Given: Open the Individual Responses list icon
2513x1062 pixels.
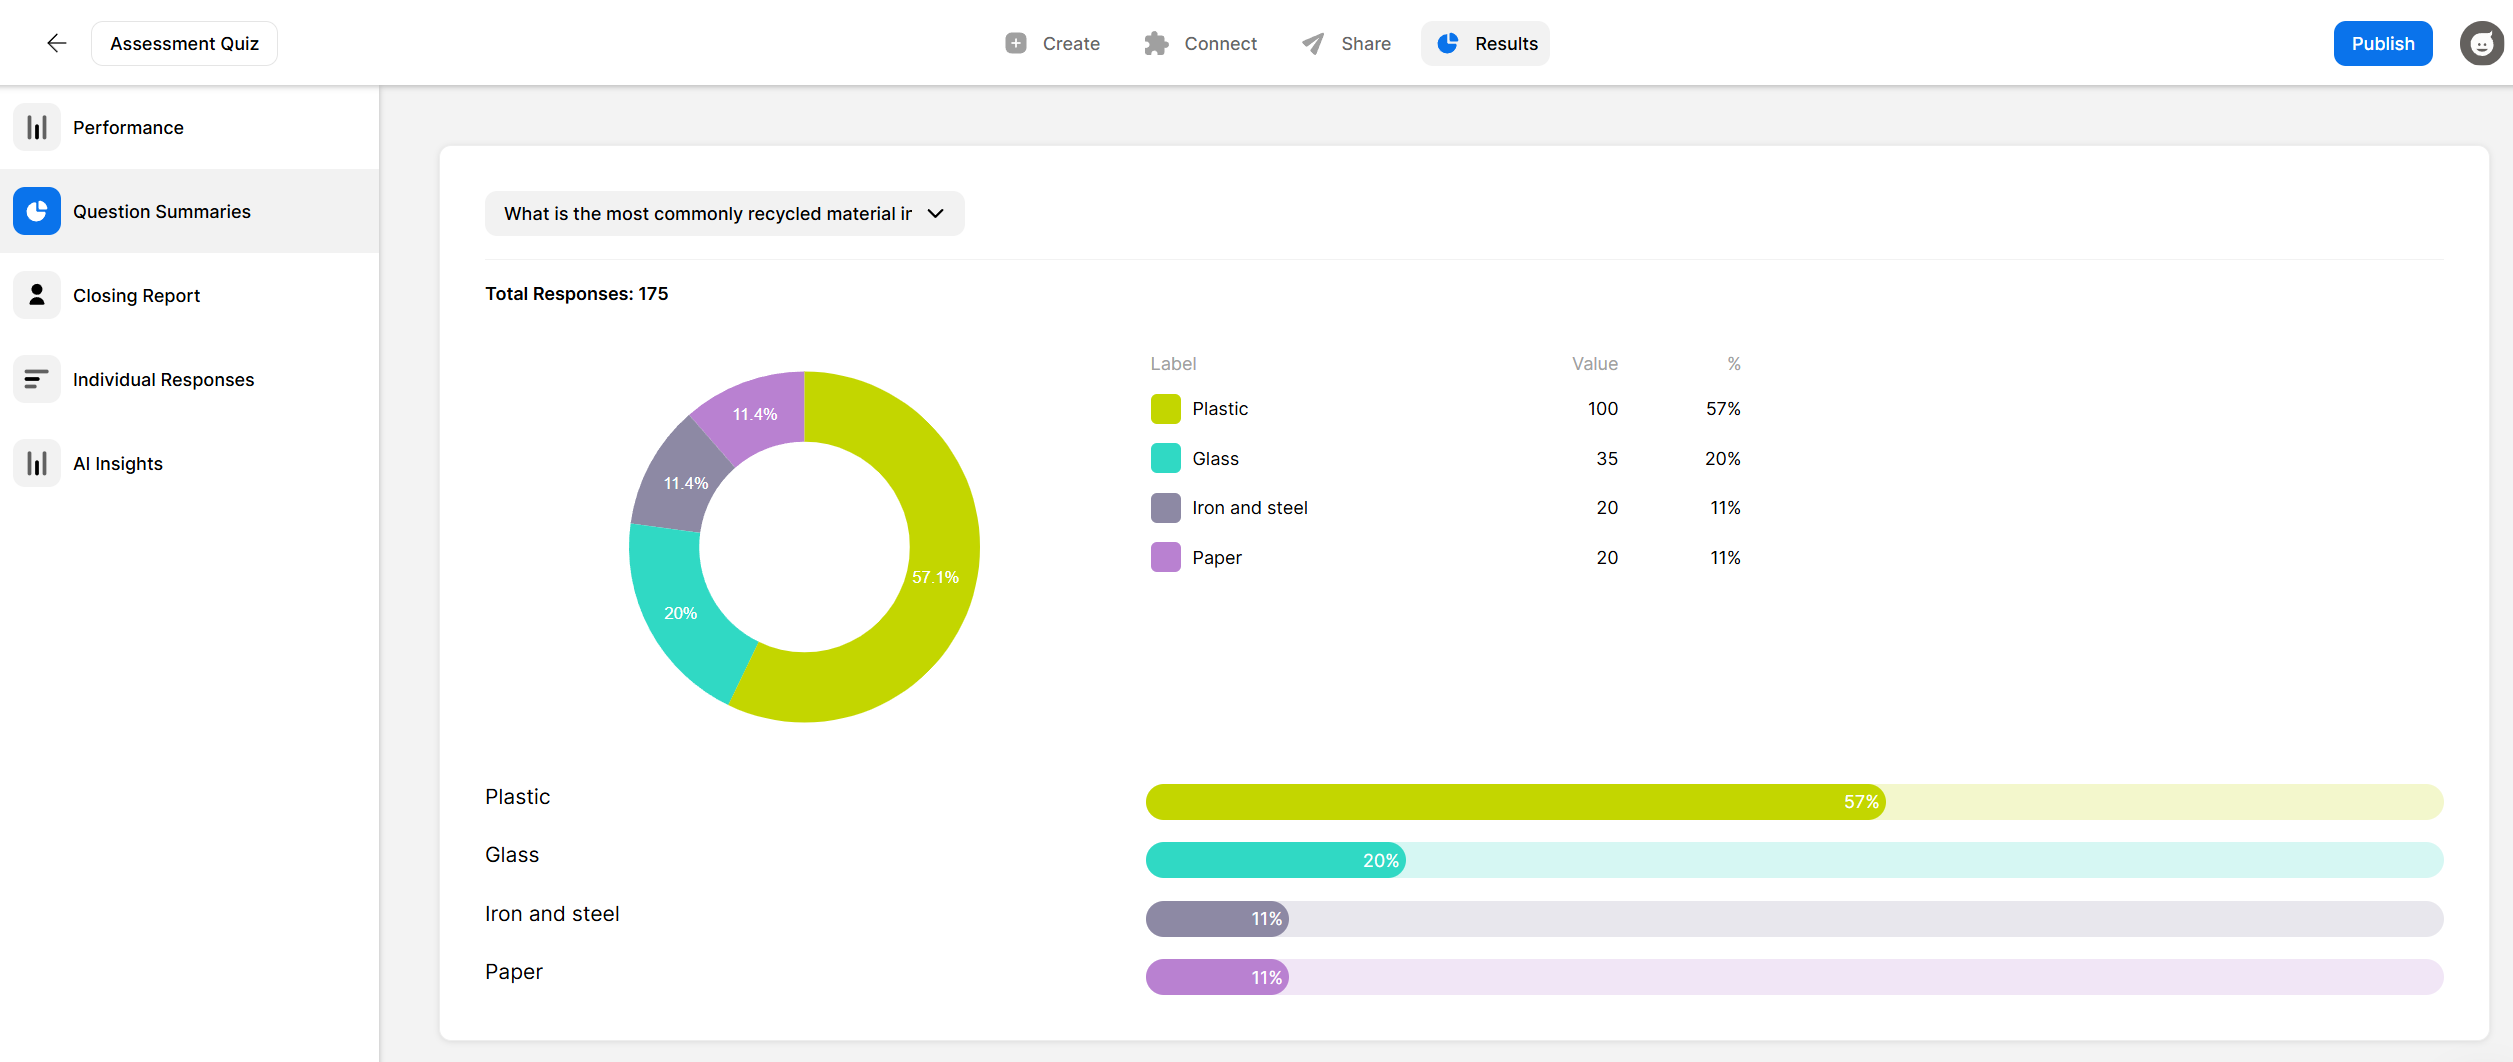Looking at the screenshot, I should point(37,379).
